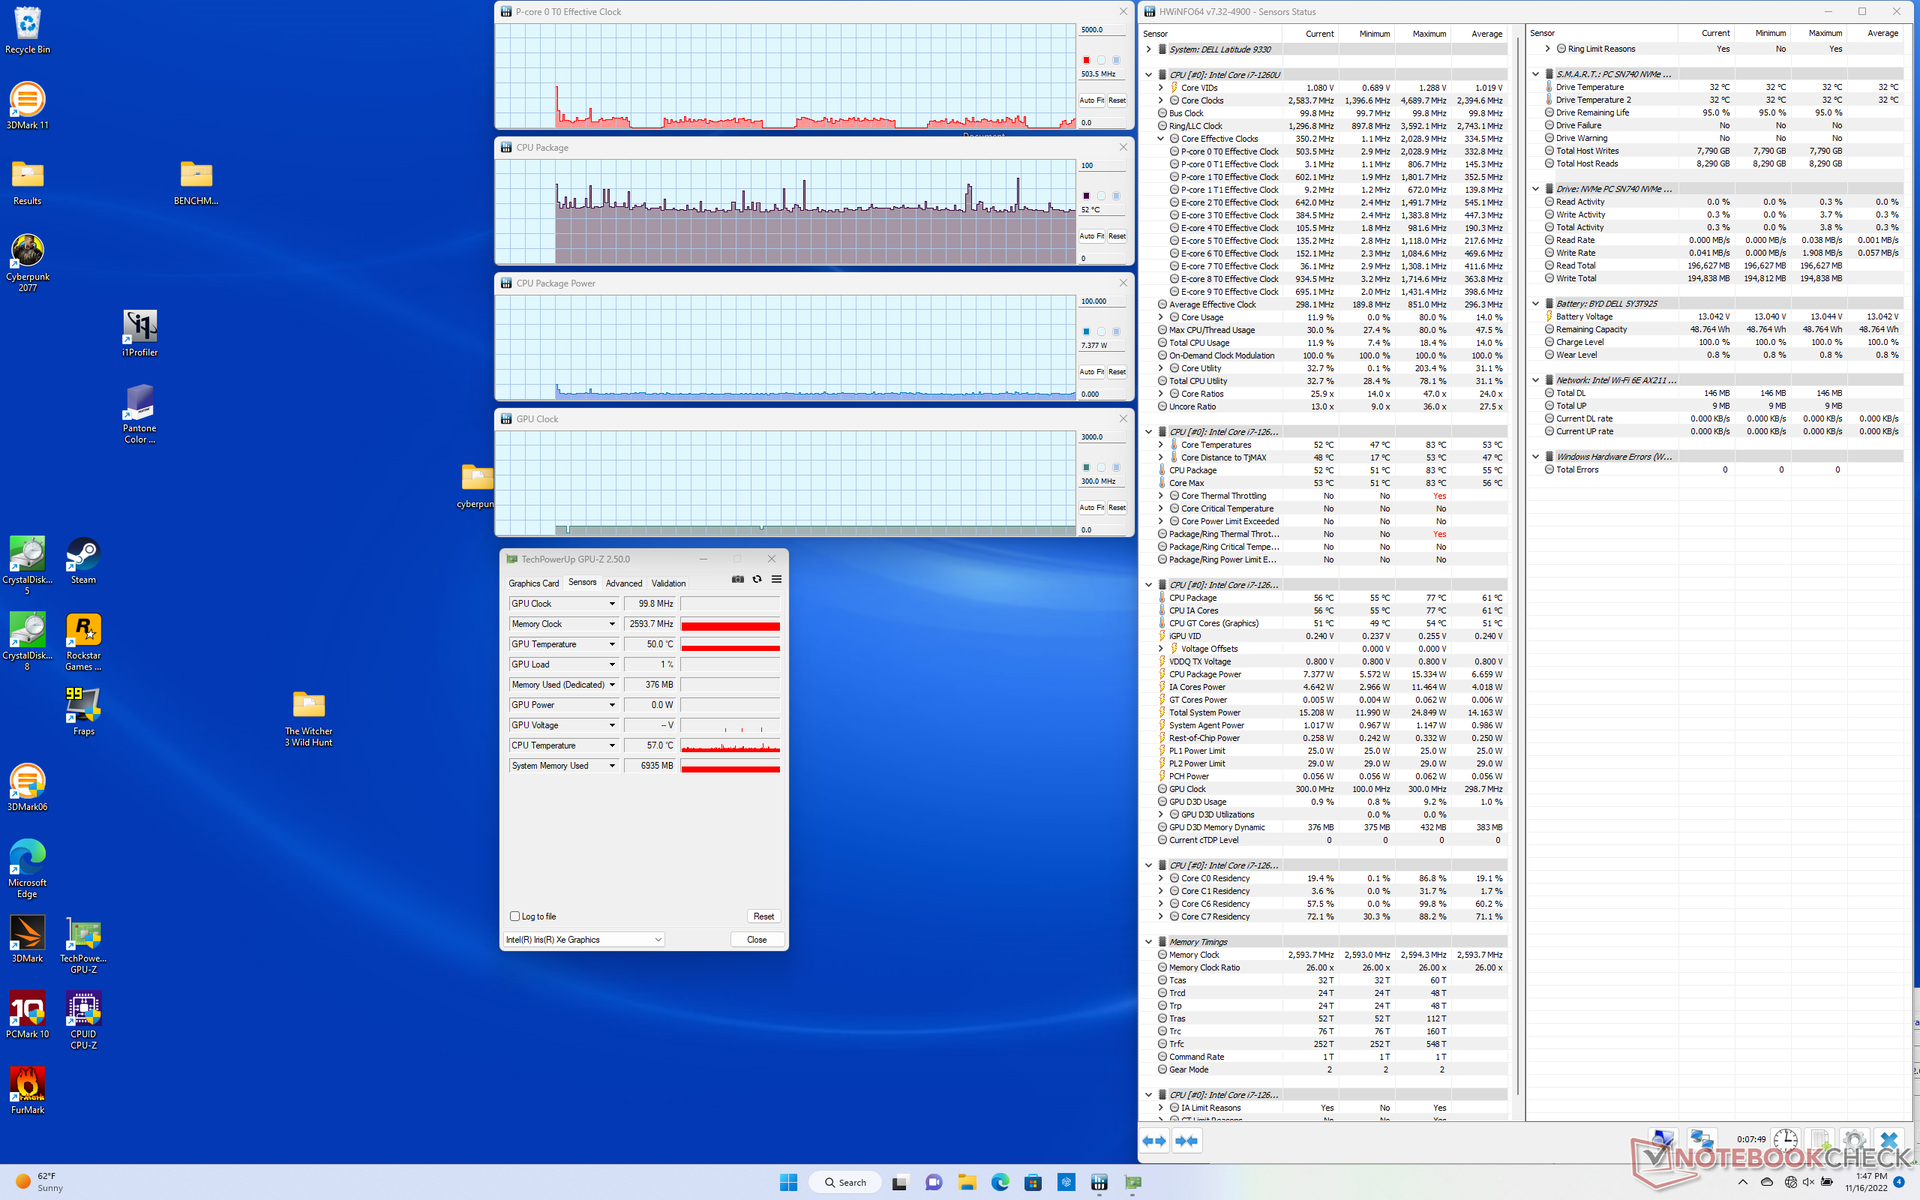Click Auto Fit in P-core 0 graph

pos(1091,100)
